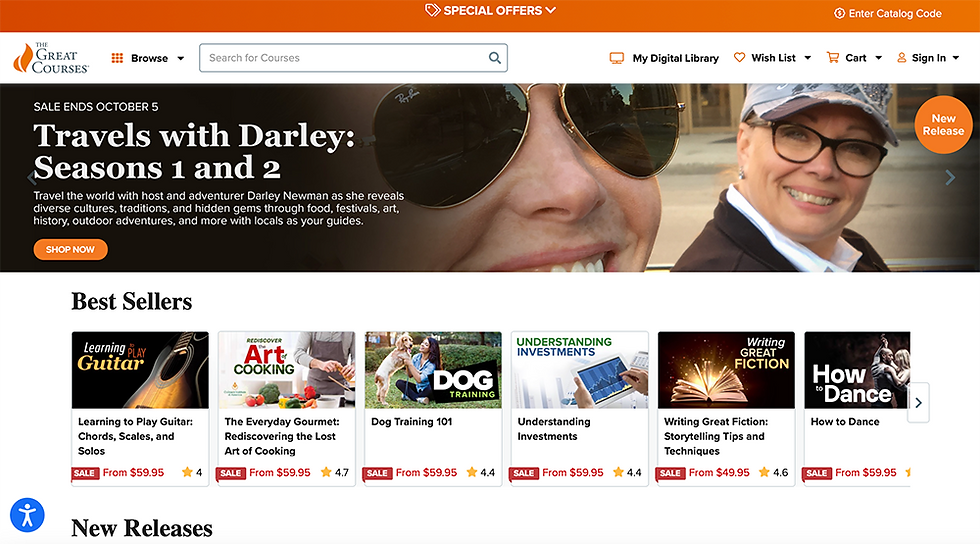This screenshot has width=980, height=544.
Task: Expand the Cart dropdown arrow
Action: click(878, 58)
